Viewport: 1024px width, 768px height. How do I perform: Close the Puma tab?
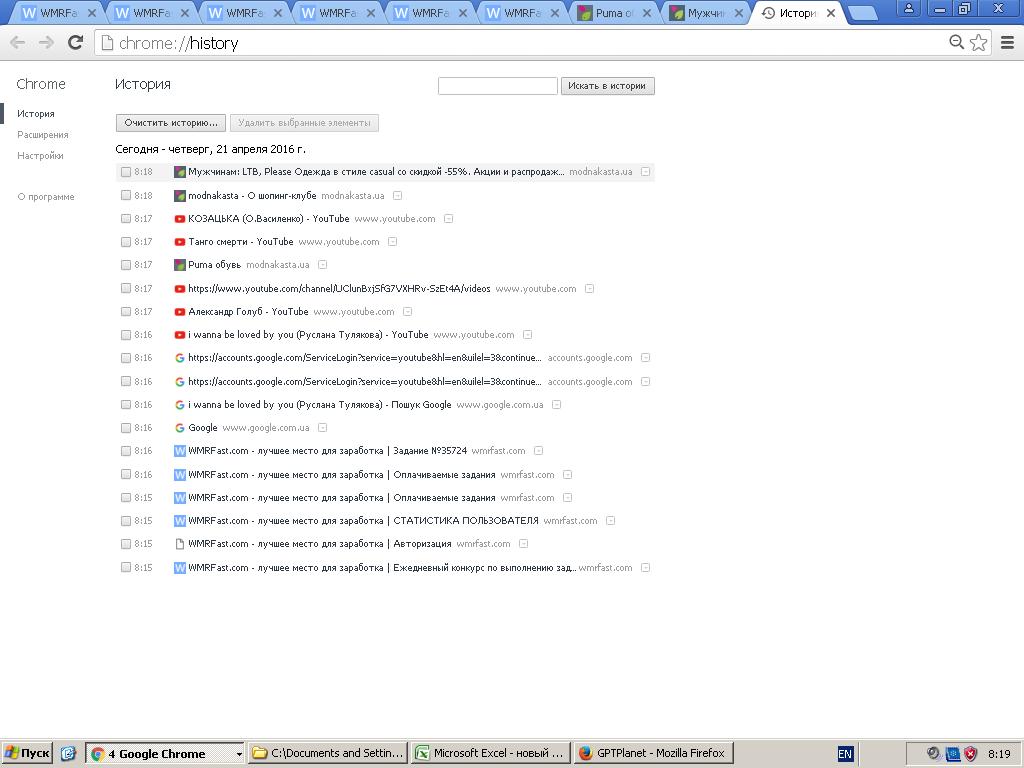(x=647, y=12)
